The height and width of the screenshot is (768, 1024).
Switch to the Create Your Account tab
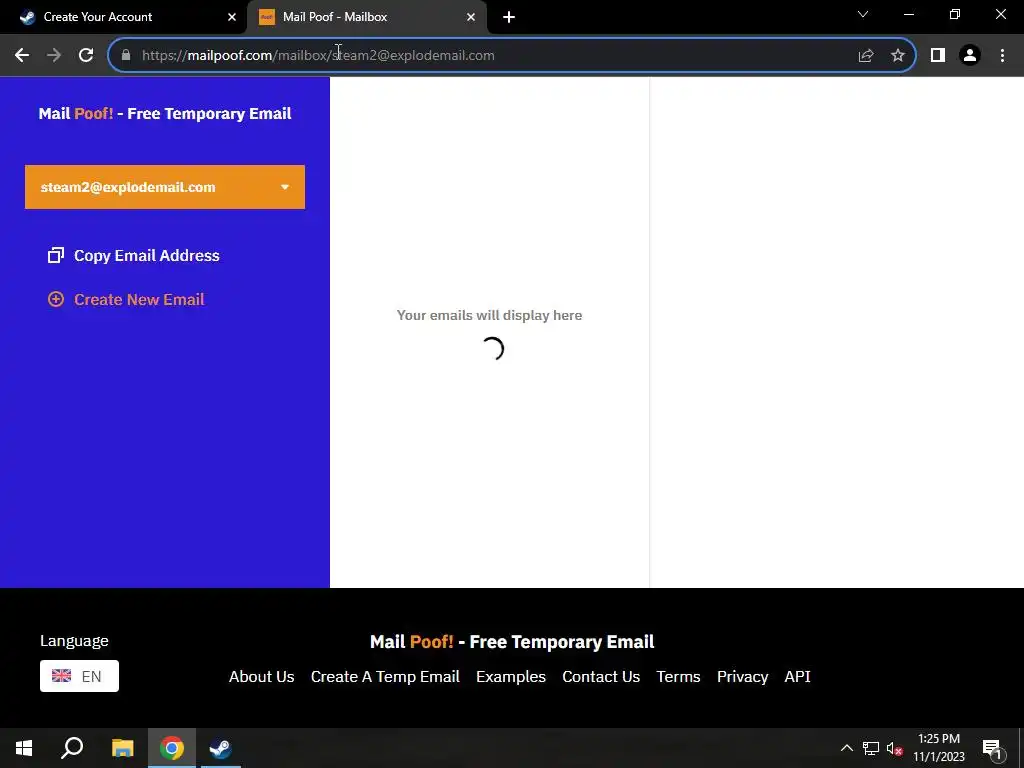pos(123,18)
